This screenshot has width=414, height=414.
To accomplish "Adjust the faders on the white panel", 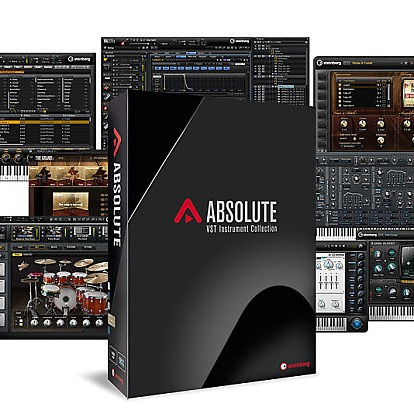I will (328, 281).
